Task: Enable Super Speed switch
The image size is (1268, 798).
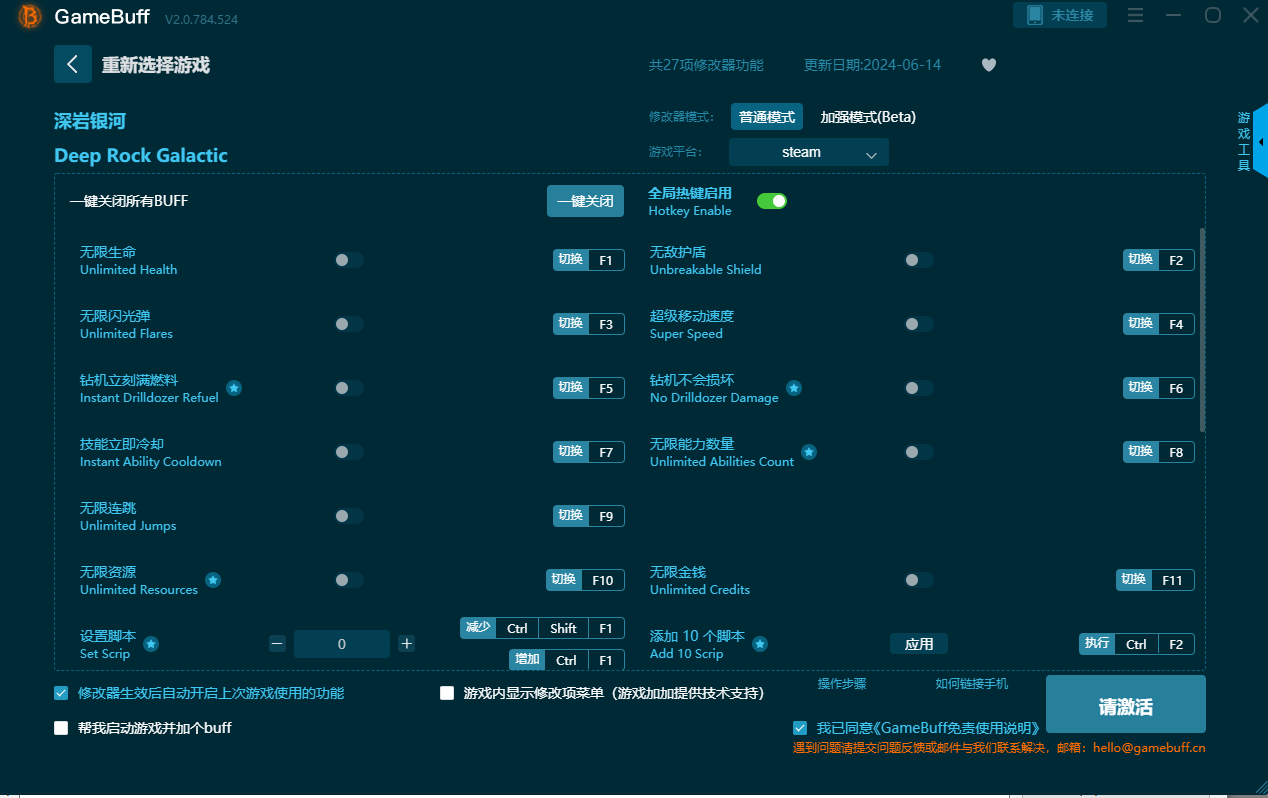Action: click(x=919, y=324)
